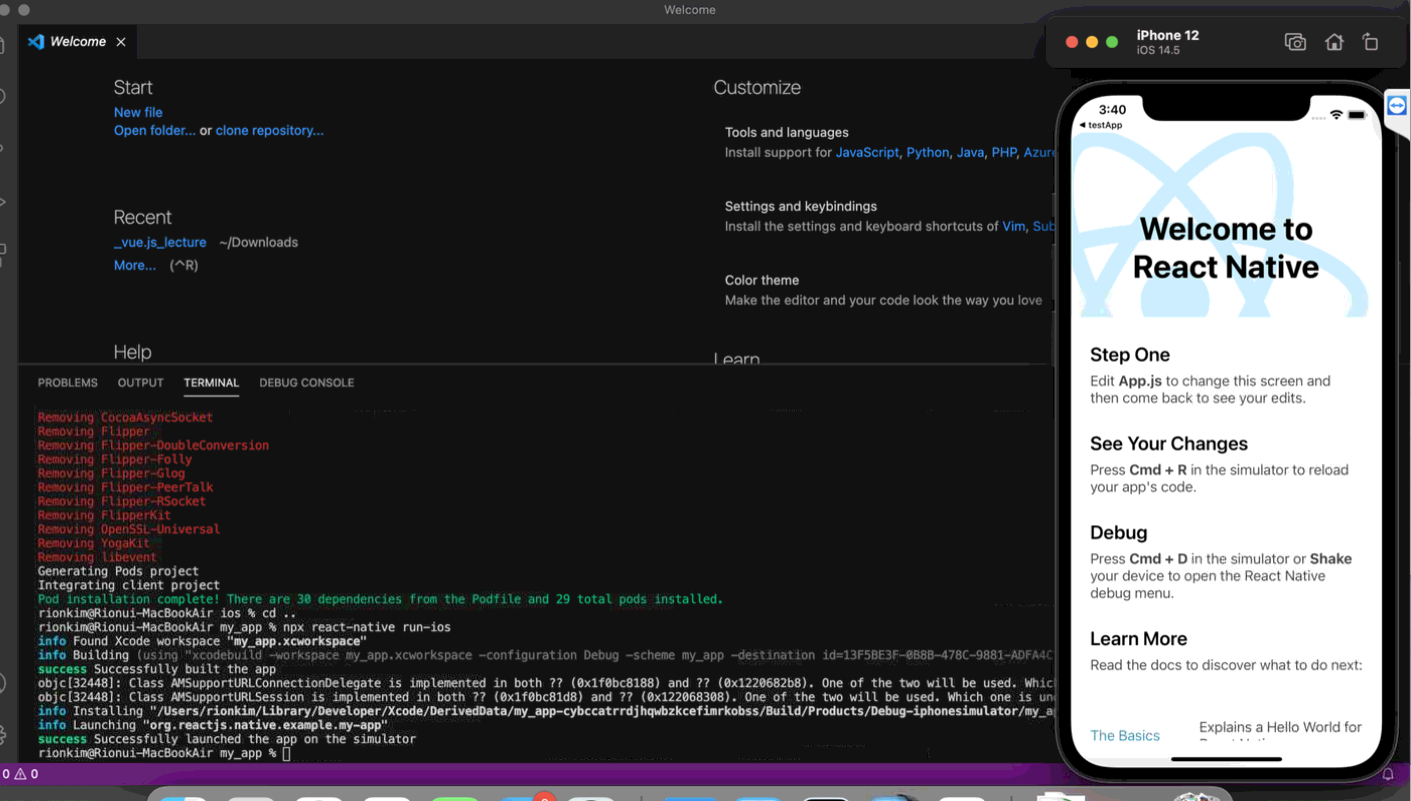Click terminal line Removing Flipper-Folly
The height and width of the screenshot is (801, 1411).
115,459
